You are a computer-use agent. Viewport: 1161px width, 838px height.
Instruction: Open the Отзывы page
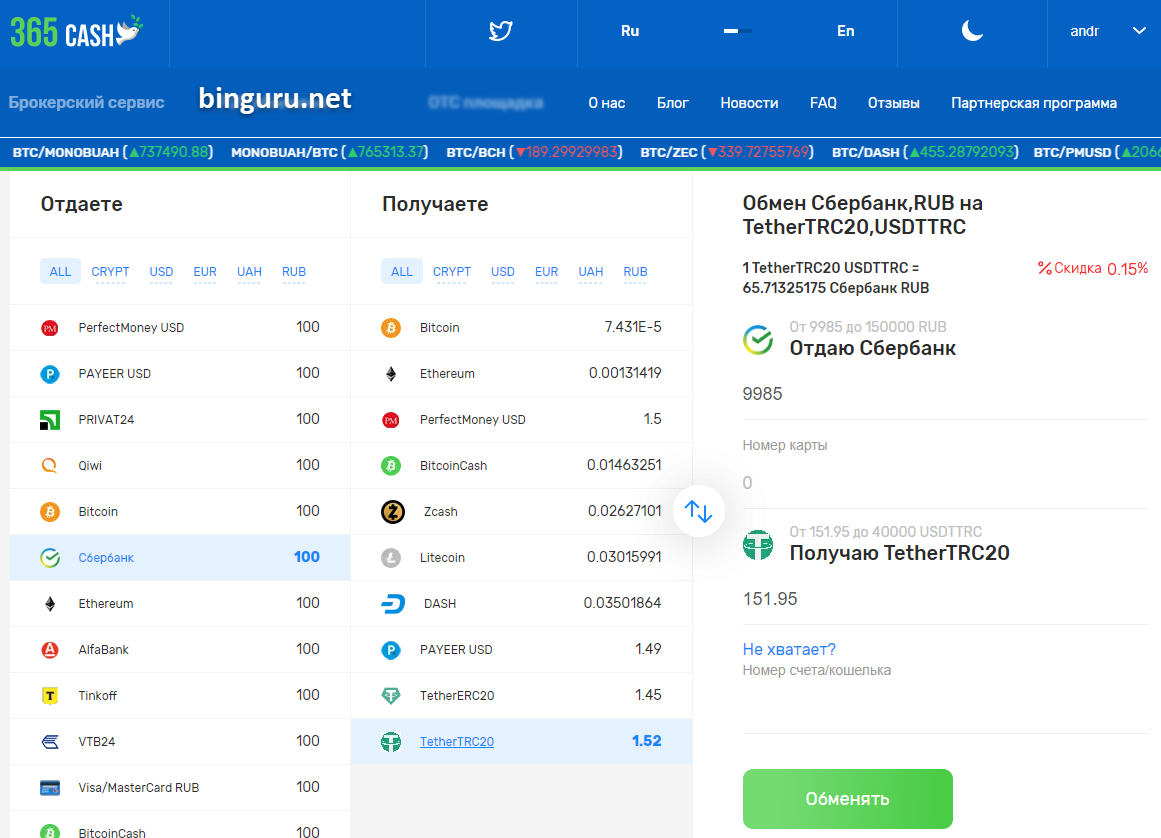click(x=894, y=103)
